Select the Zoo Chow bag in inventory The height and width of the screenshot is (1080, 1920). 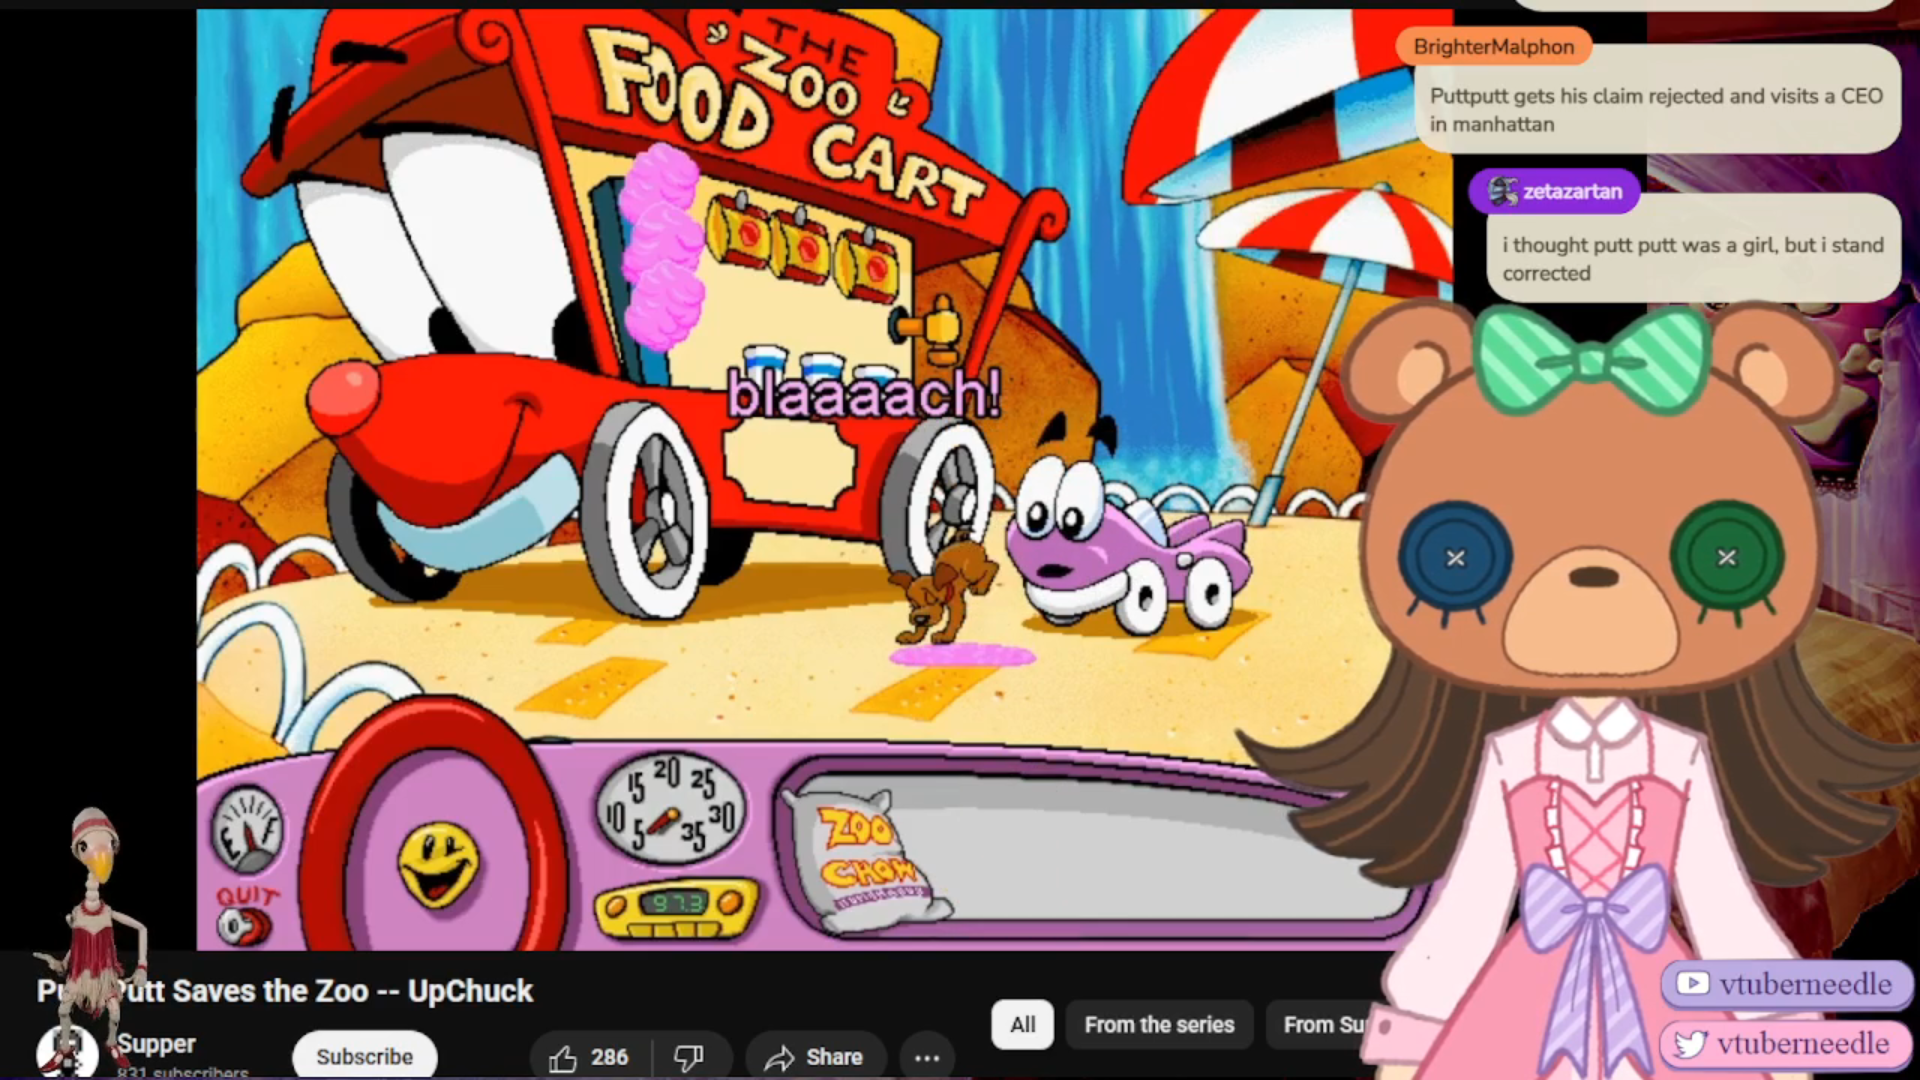tap(868, 858)
